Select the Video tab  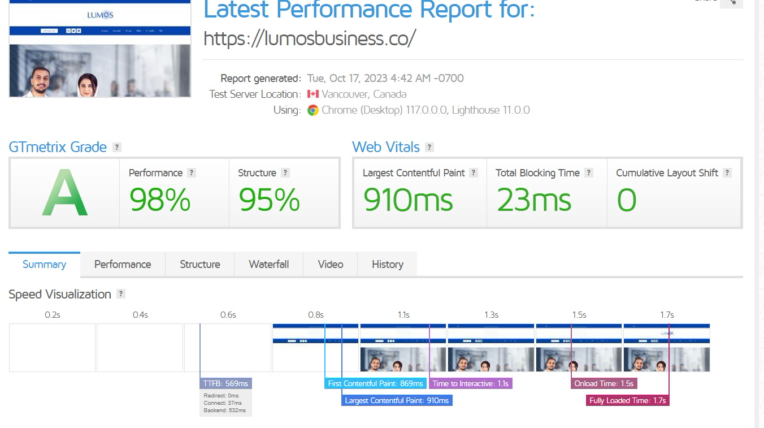(330, 264)
